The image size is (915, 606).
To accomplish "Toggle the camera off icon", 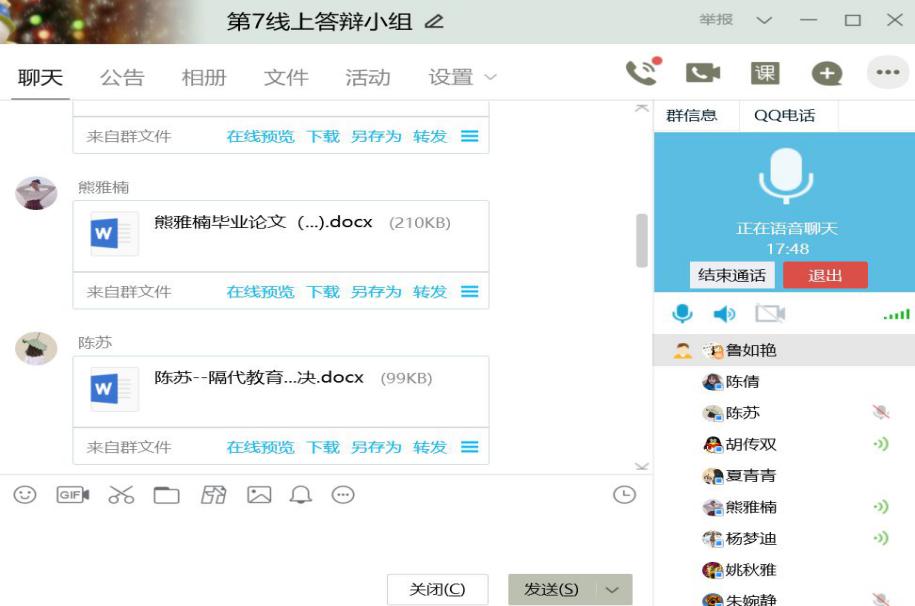I will tap(769, 314).
